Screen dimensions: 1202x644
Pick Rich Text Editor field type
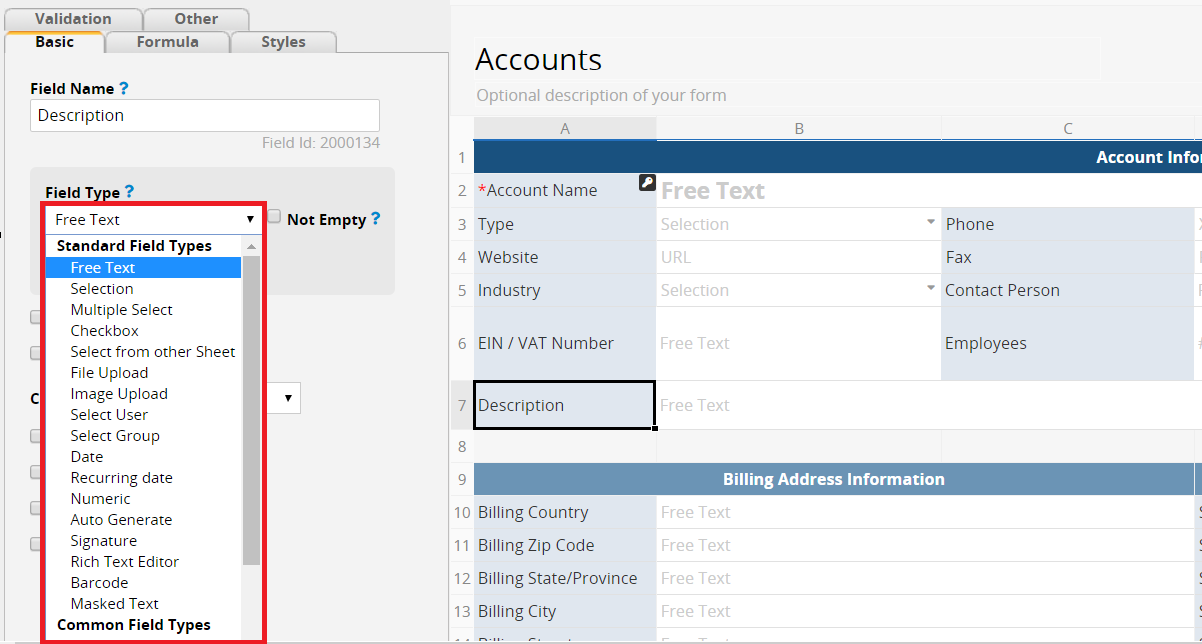124,562
